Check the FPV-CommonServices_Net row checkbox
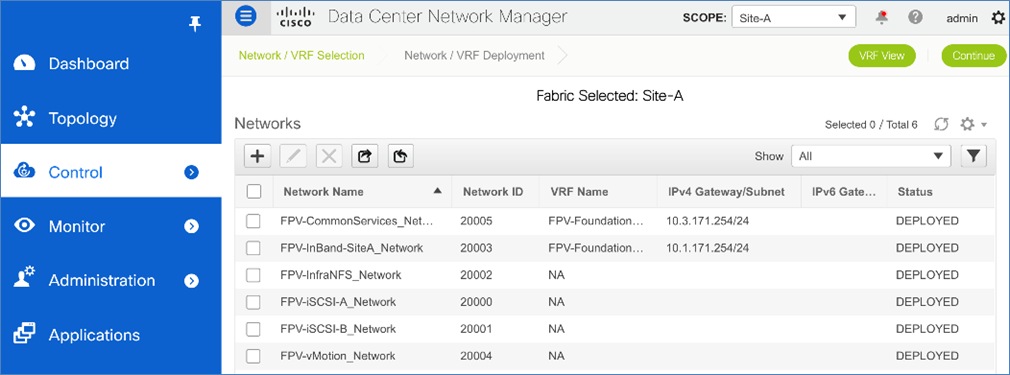 pos(253,221)
